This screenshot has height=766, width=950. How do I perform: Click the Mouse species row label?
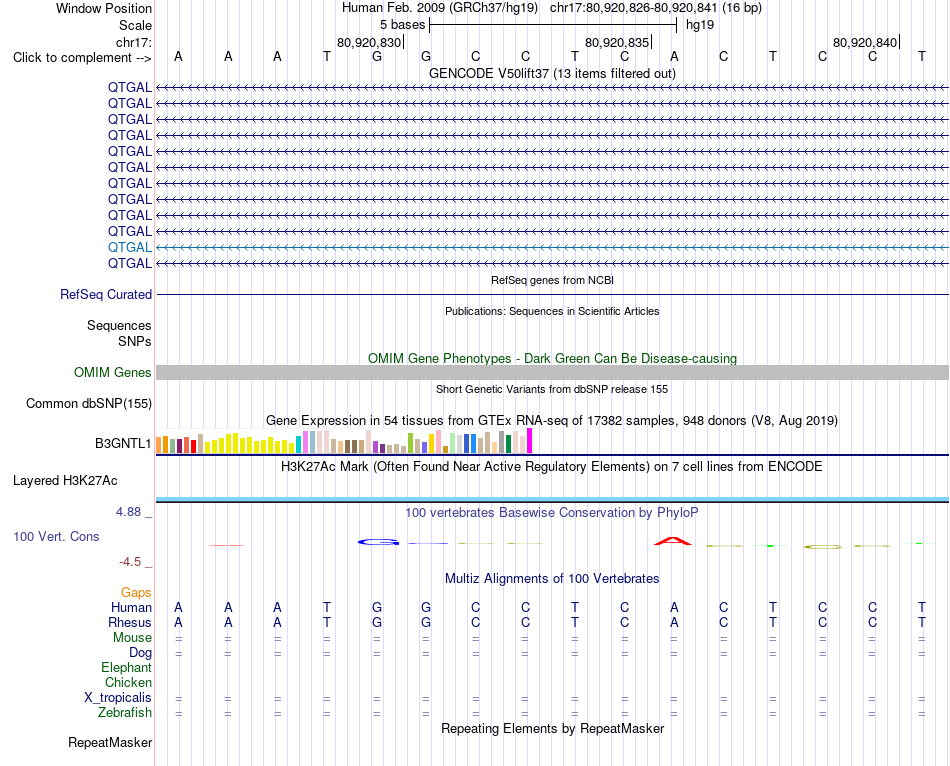click(132, 638)
